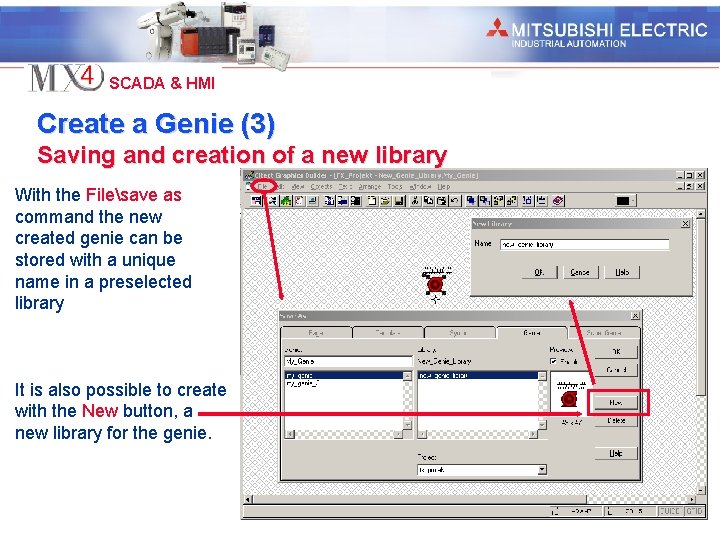The image size is (720, 540).
Task: Open the Help menu in menu bar
Action: (x=444, y=186)
